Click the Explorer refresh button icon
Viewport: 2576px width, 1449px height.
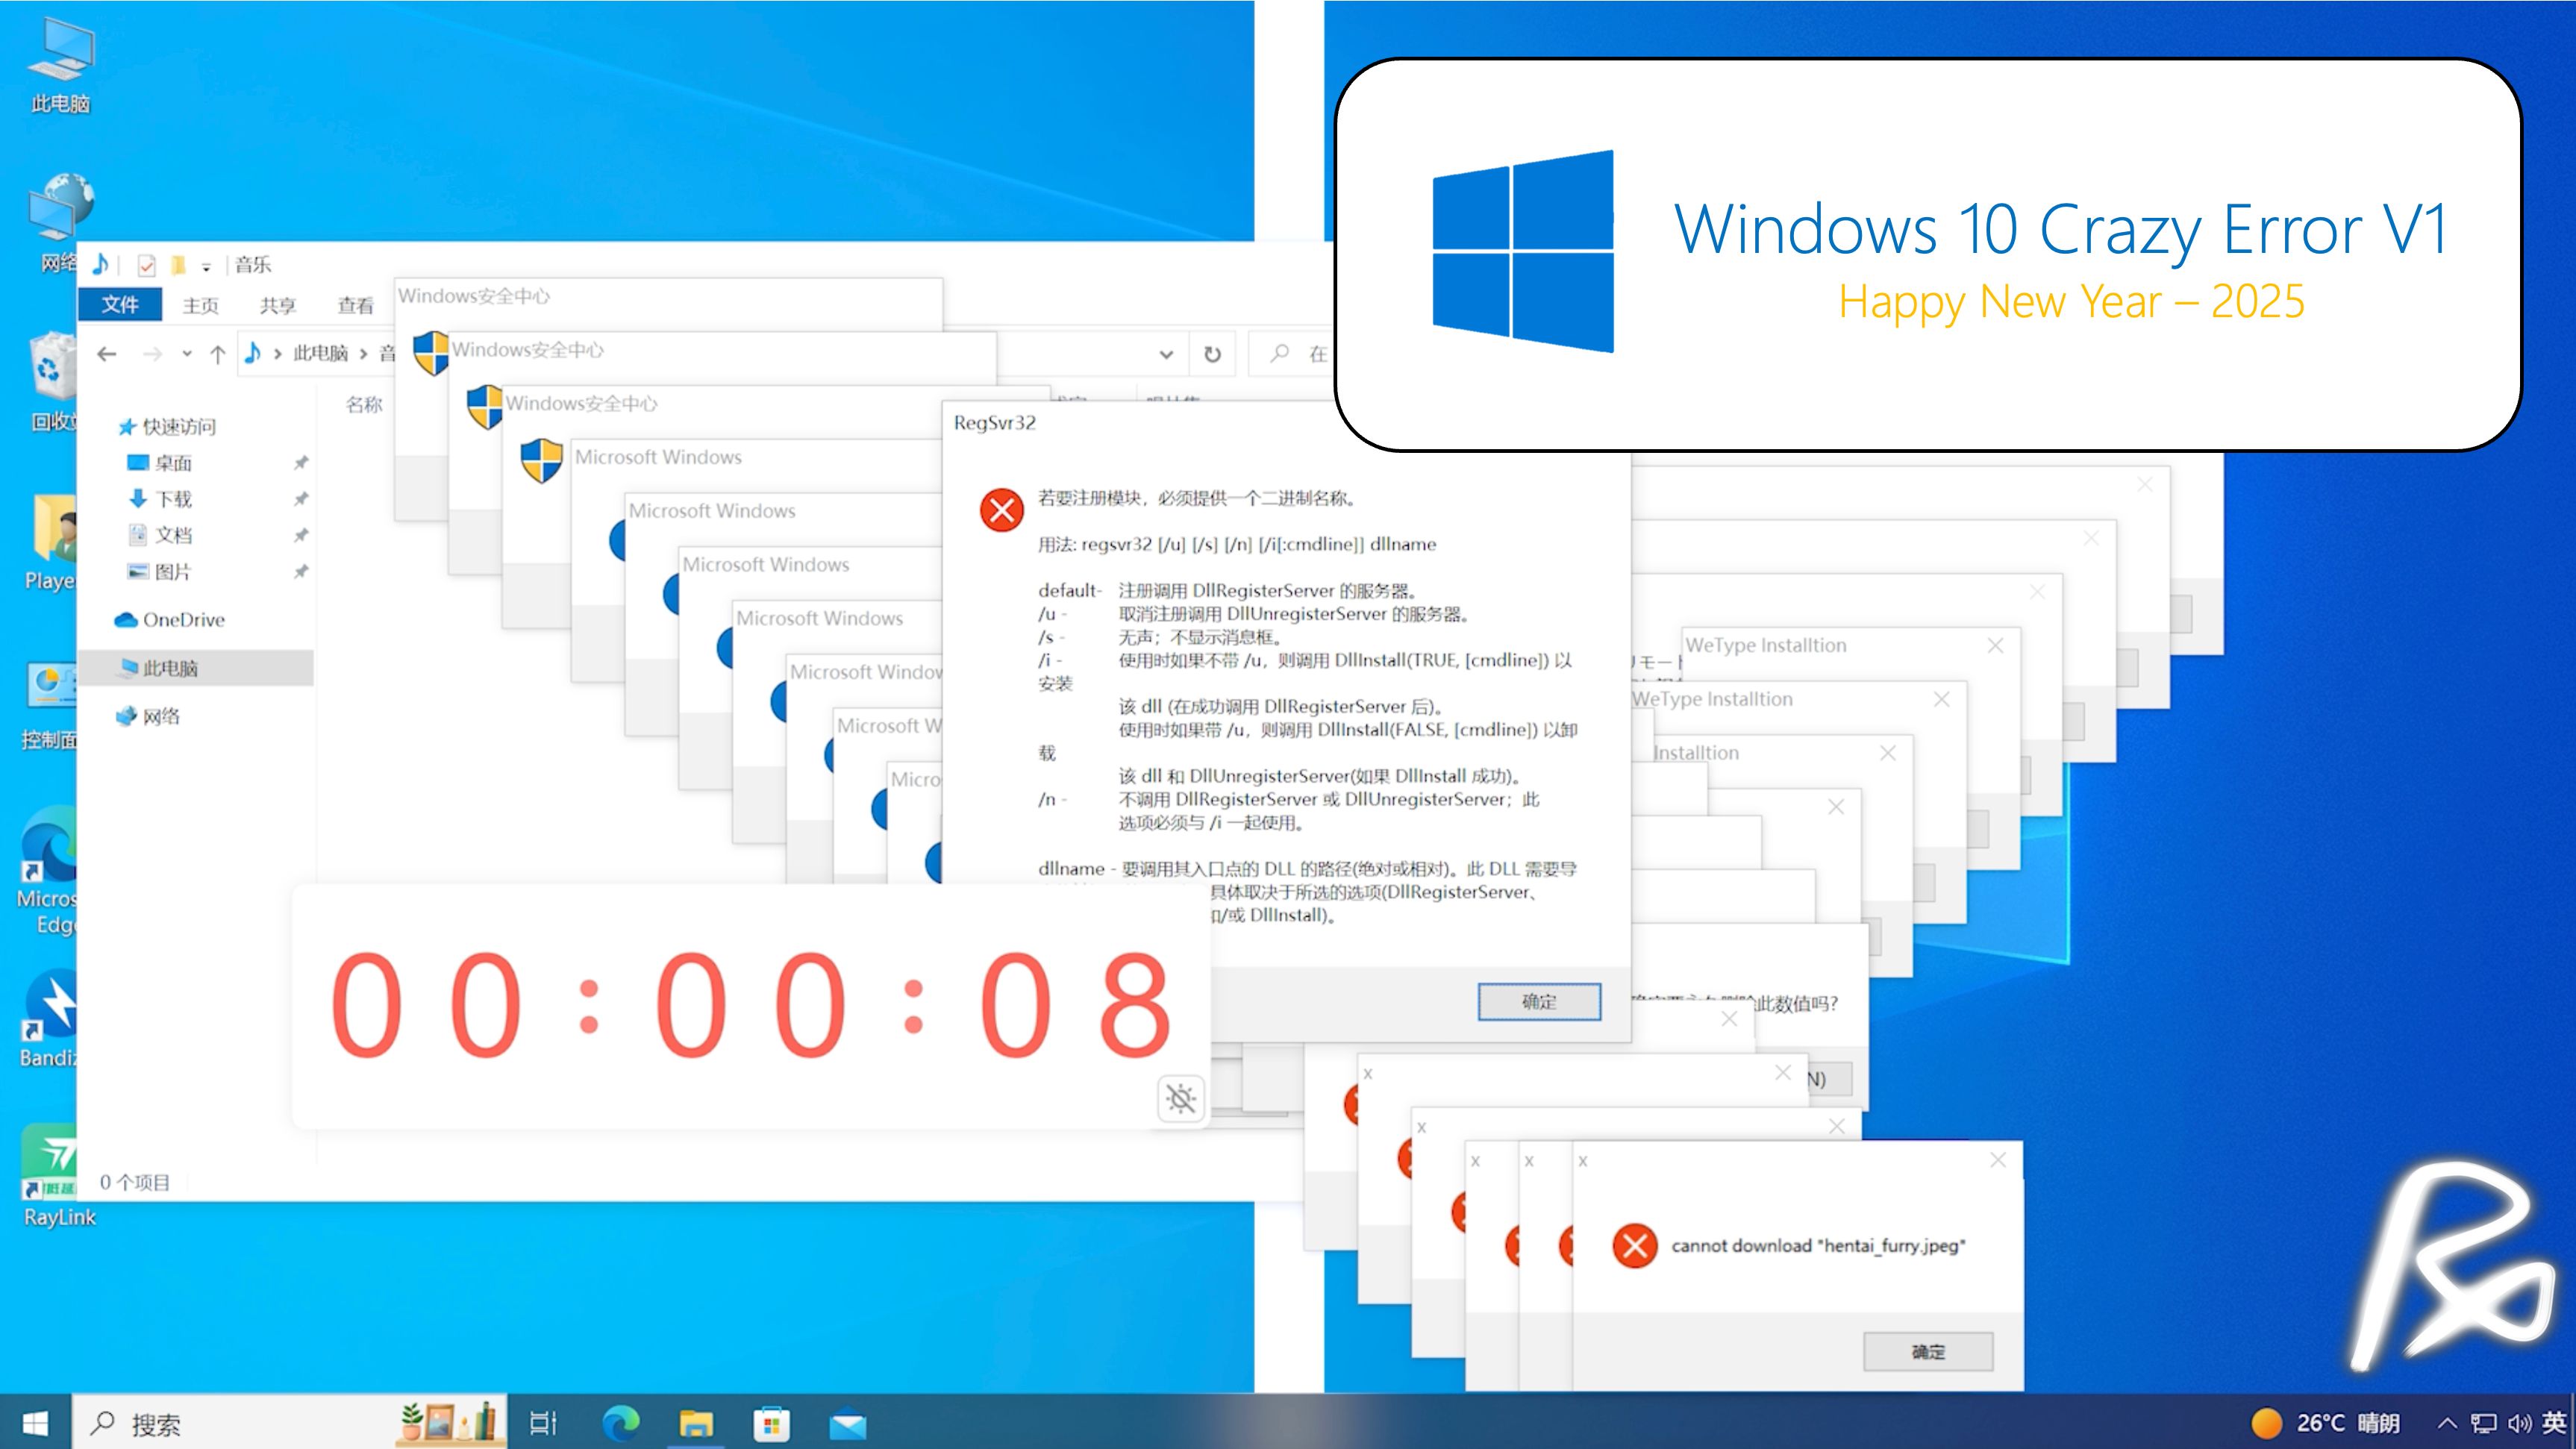click(x=1212, y=354)
